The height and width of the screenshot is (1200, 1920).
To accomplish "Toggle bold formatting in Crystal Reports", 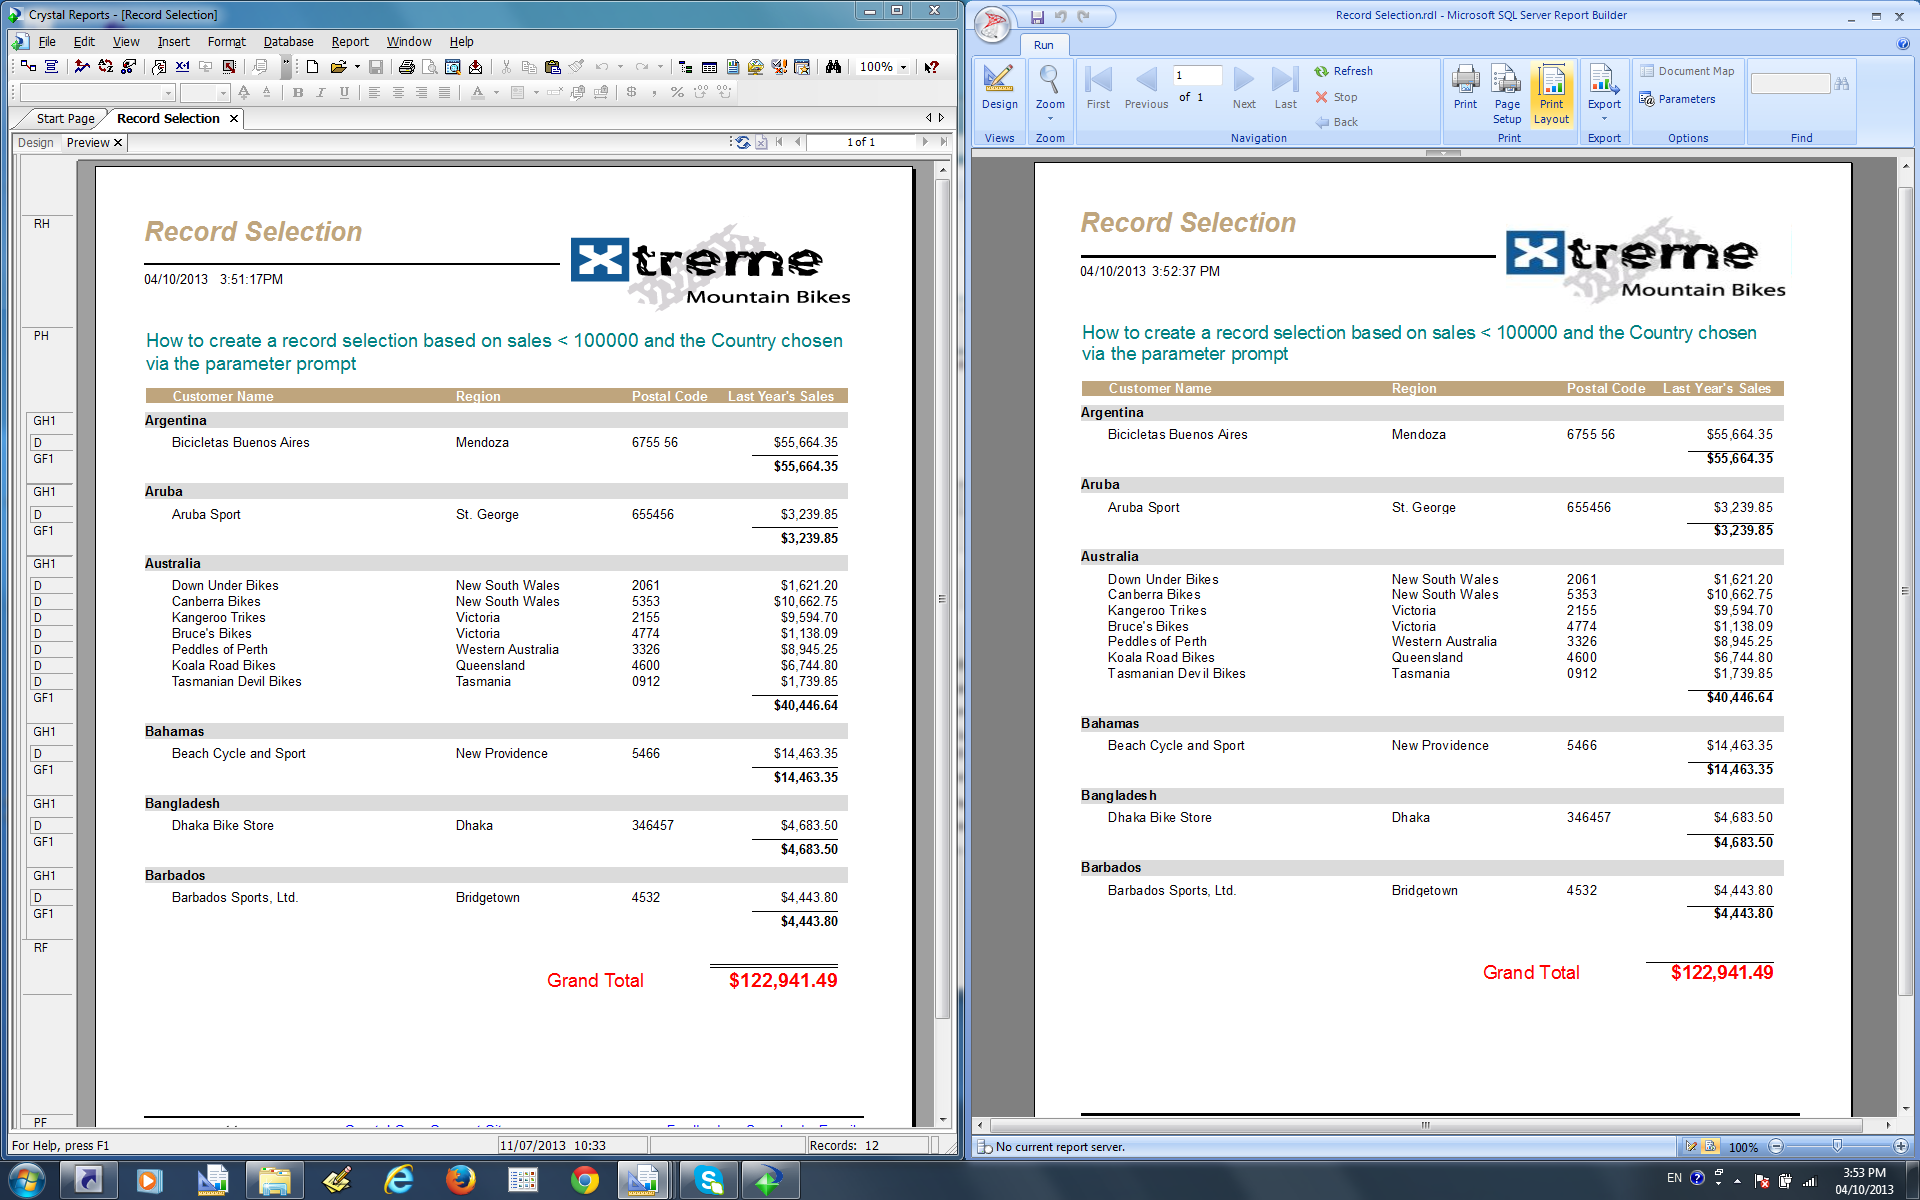I will [298, 93].
